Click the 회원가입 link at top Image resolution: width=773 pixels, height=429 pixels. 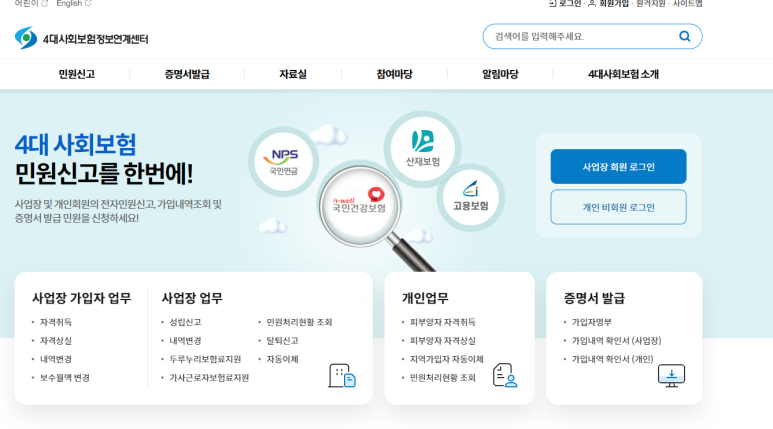coord(614,3)
